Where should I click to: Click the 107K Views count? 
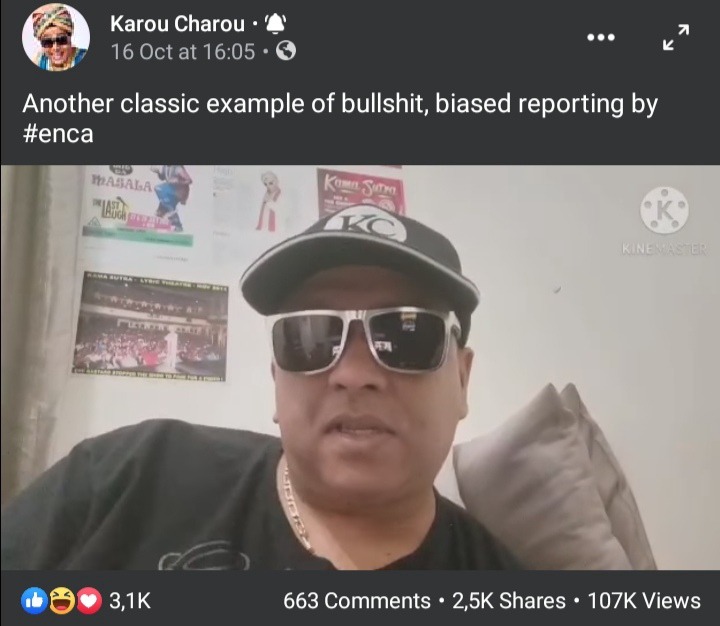644,601
